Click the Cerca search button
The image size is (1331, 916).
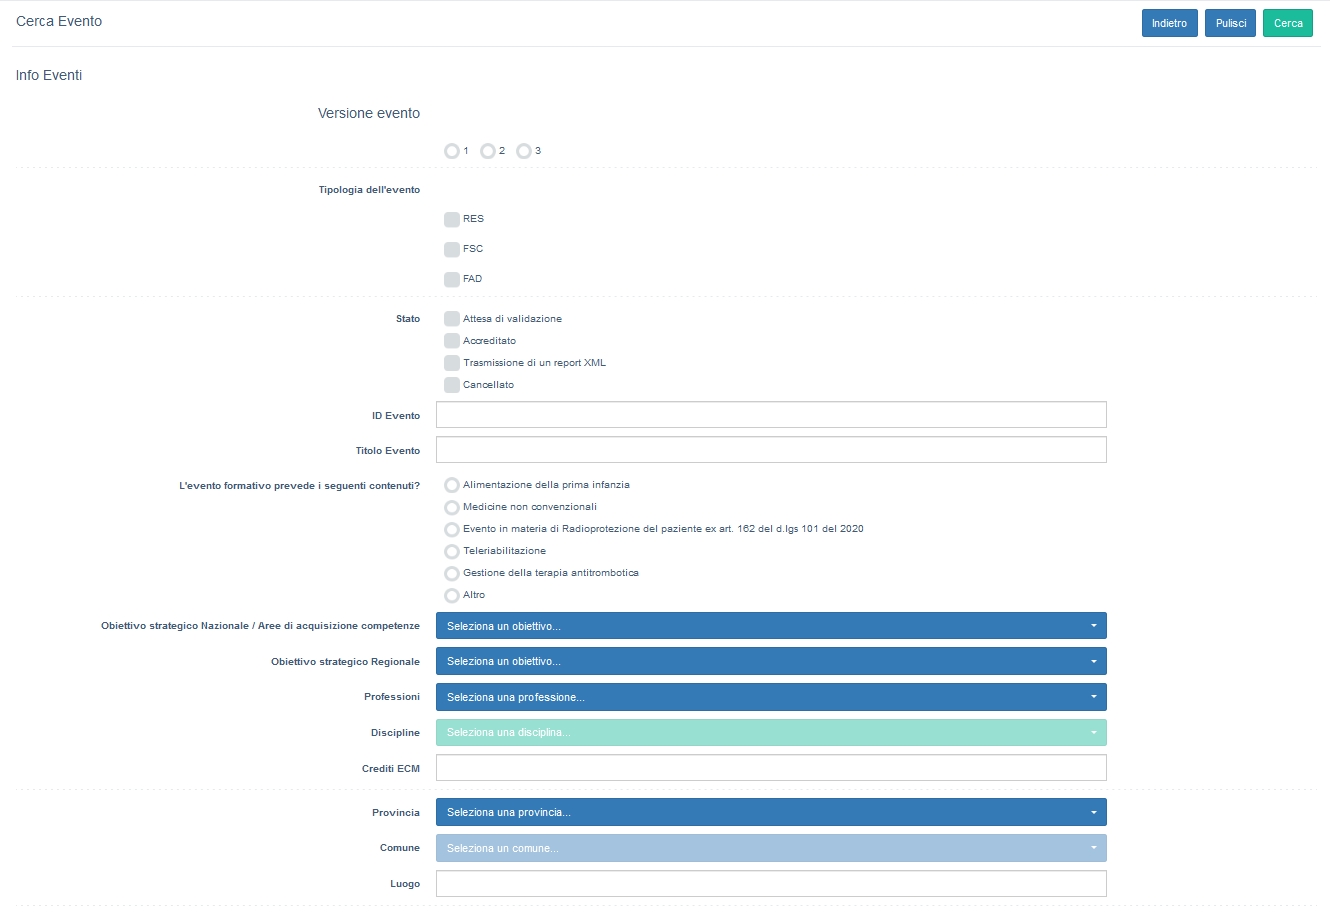1287,23
